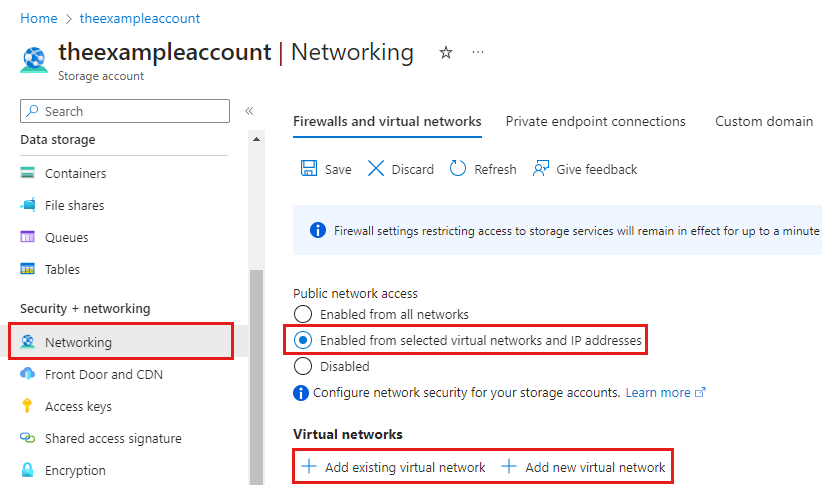Image resolution: width=822 pixels, height=485 pixels.
Task: Collapse the sidebar with the double chevron
Action: (x=249, y=111)
